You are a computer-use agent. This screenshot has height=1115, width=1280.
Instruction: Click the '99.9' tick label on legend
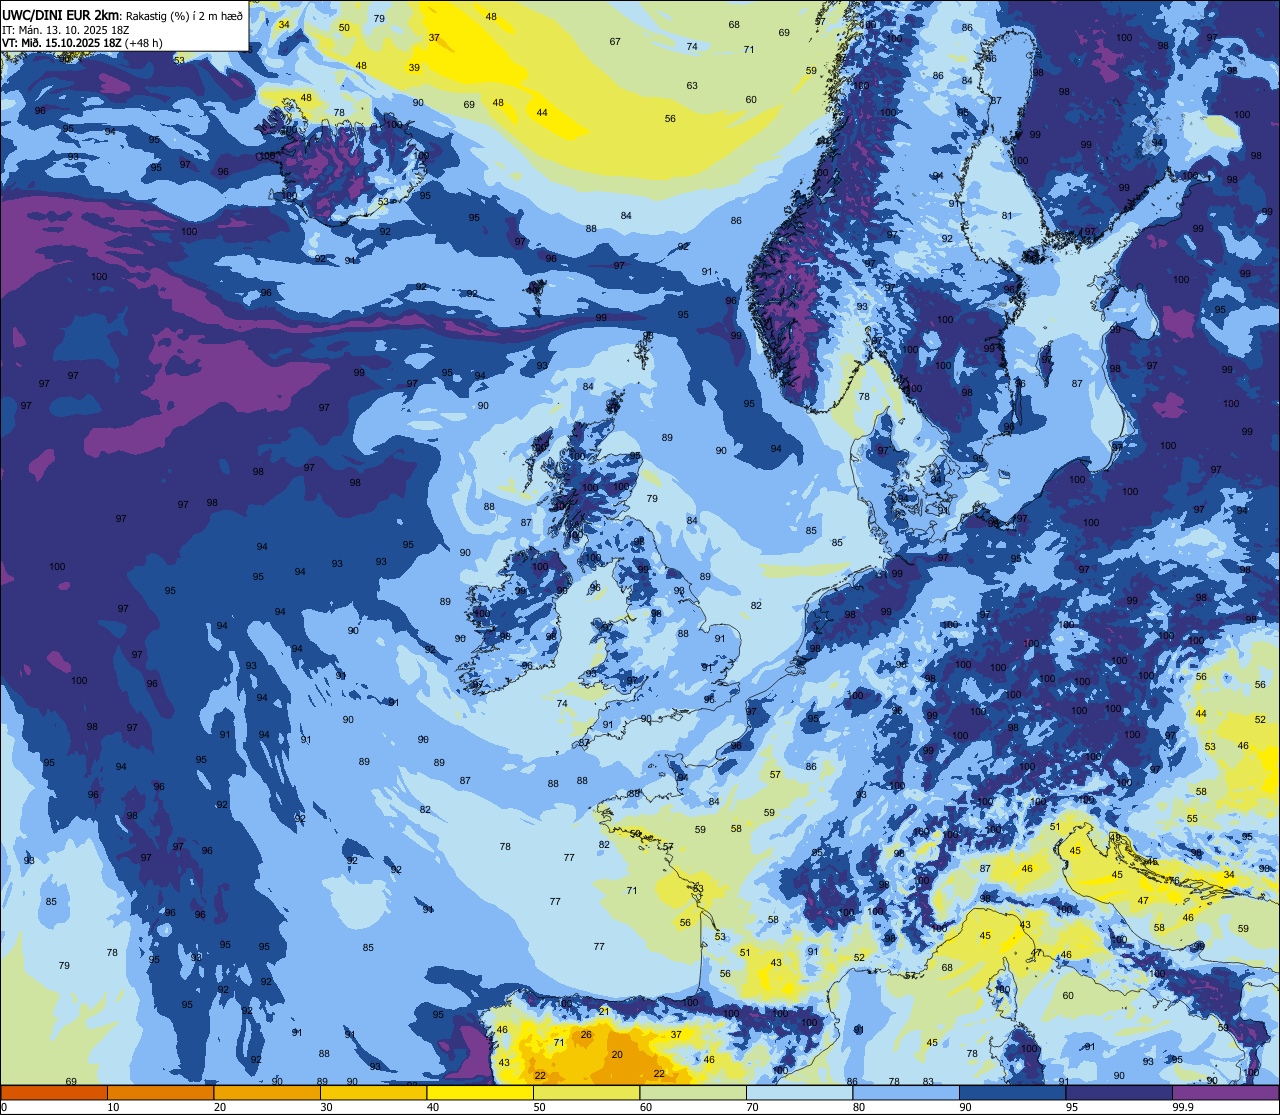pos(1184,1107)
